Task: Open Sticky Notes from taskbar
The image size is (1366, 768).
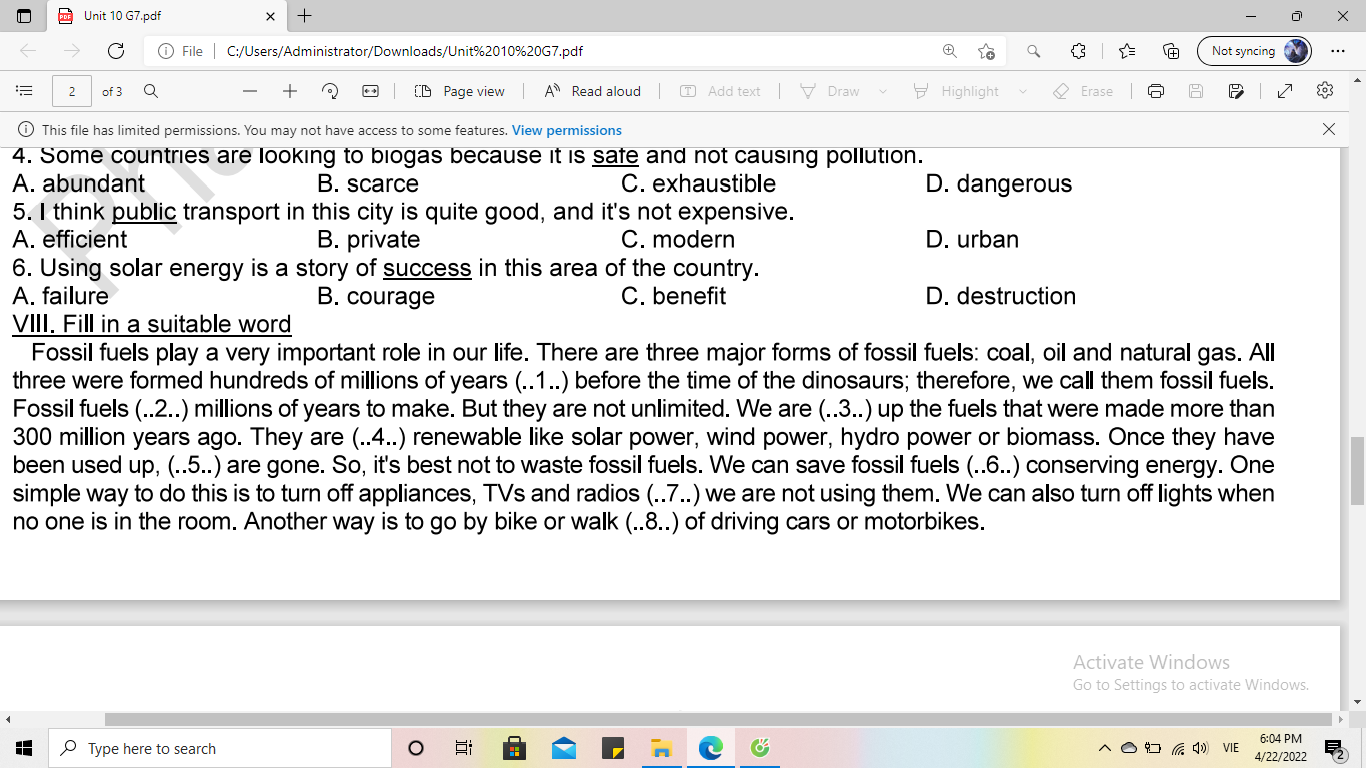Action: (x=613, y=748)
